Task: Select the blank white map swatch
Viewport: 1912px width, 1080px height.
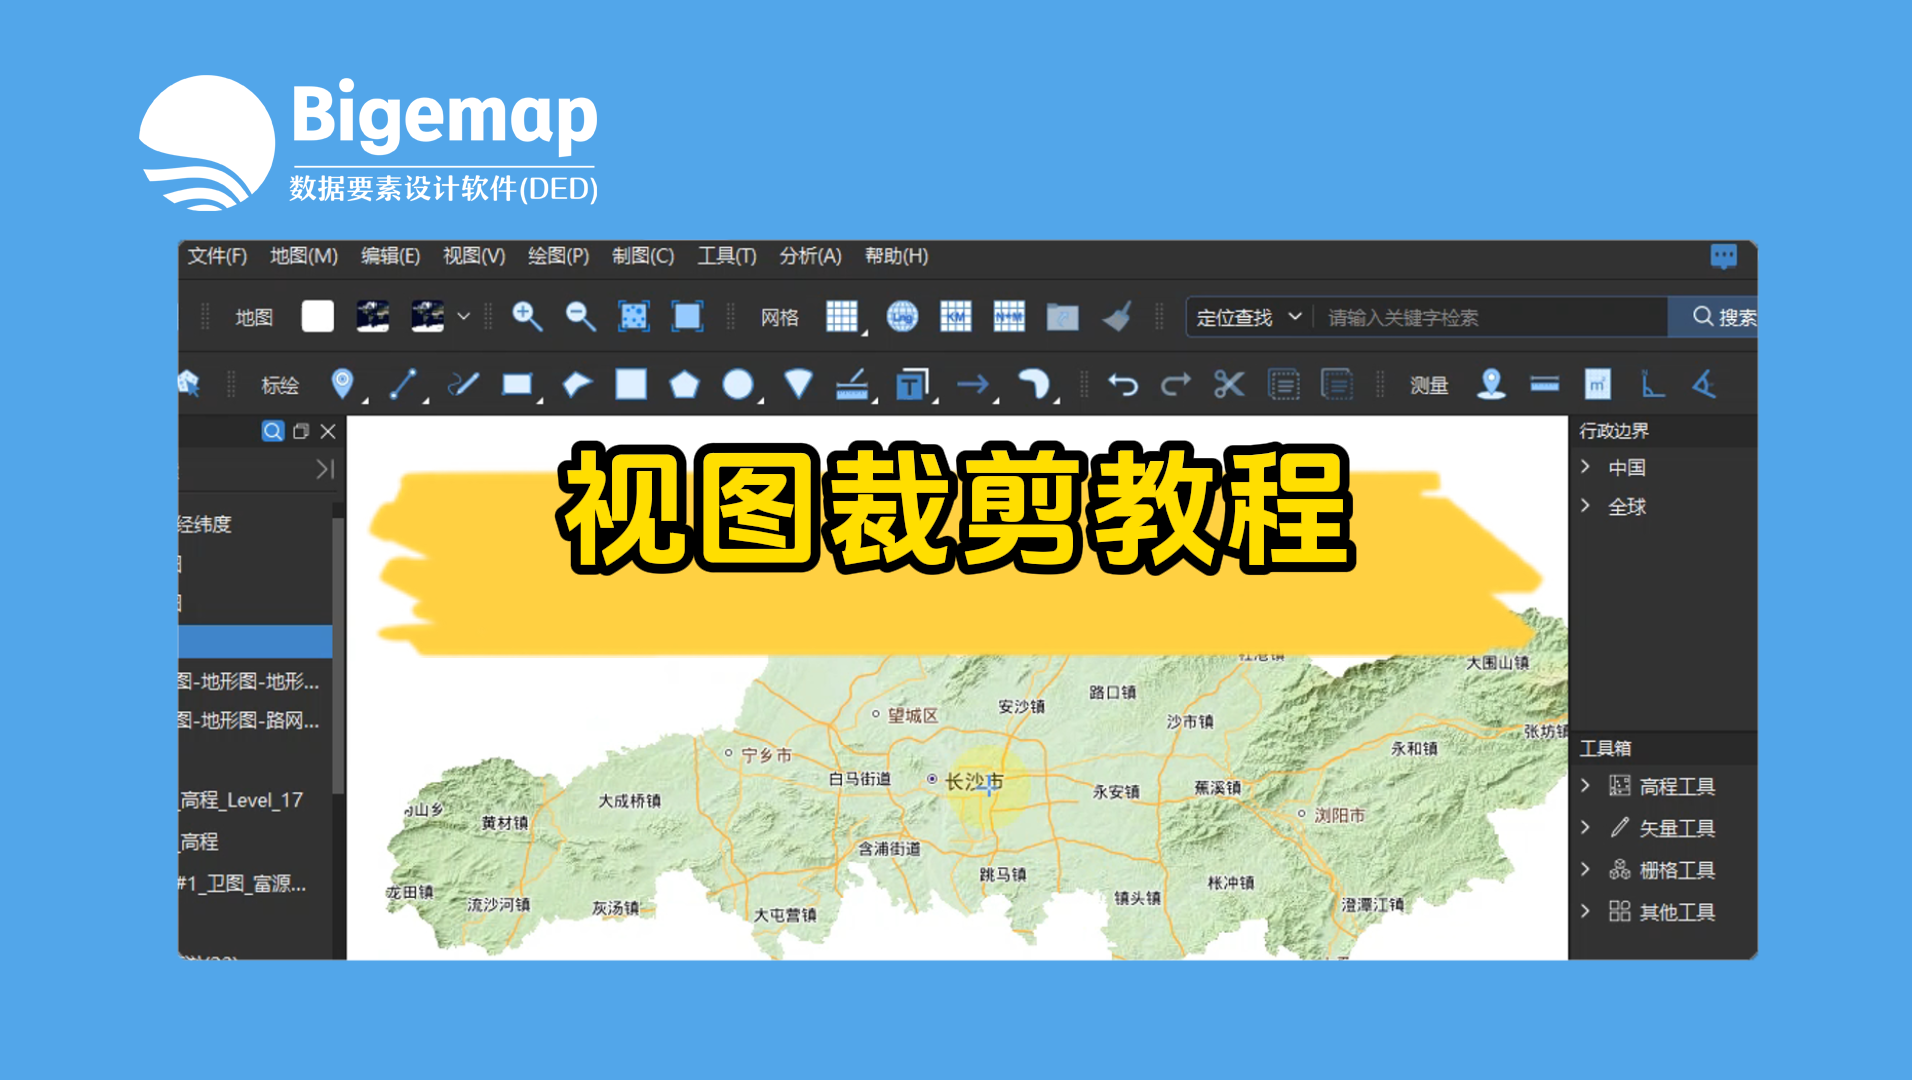Action: [x=317, y=317]
